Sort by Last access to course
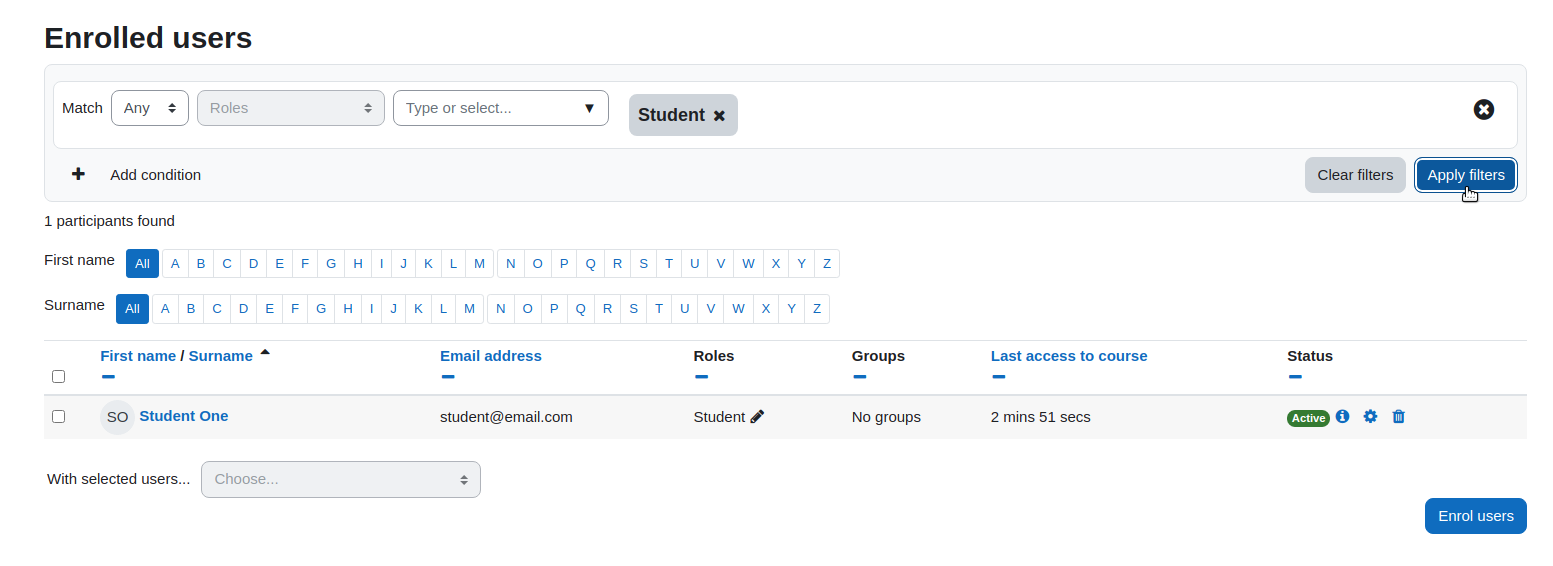Screen dimensions: 1553x566 [1069, 356]
